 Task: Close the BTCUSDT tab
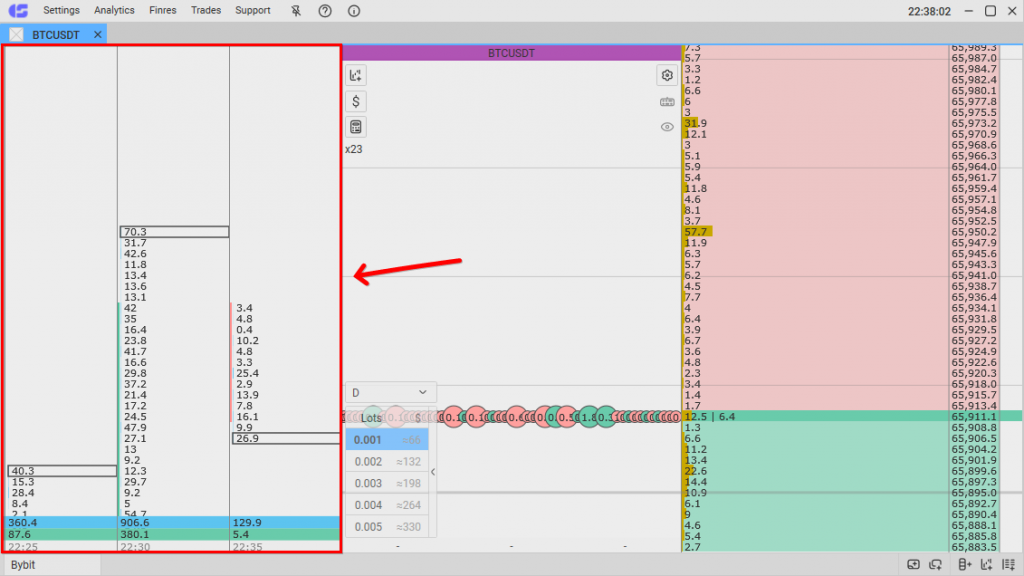tap(98, 35)
